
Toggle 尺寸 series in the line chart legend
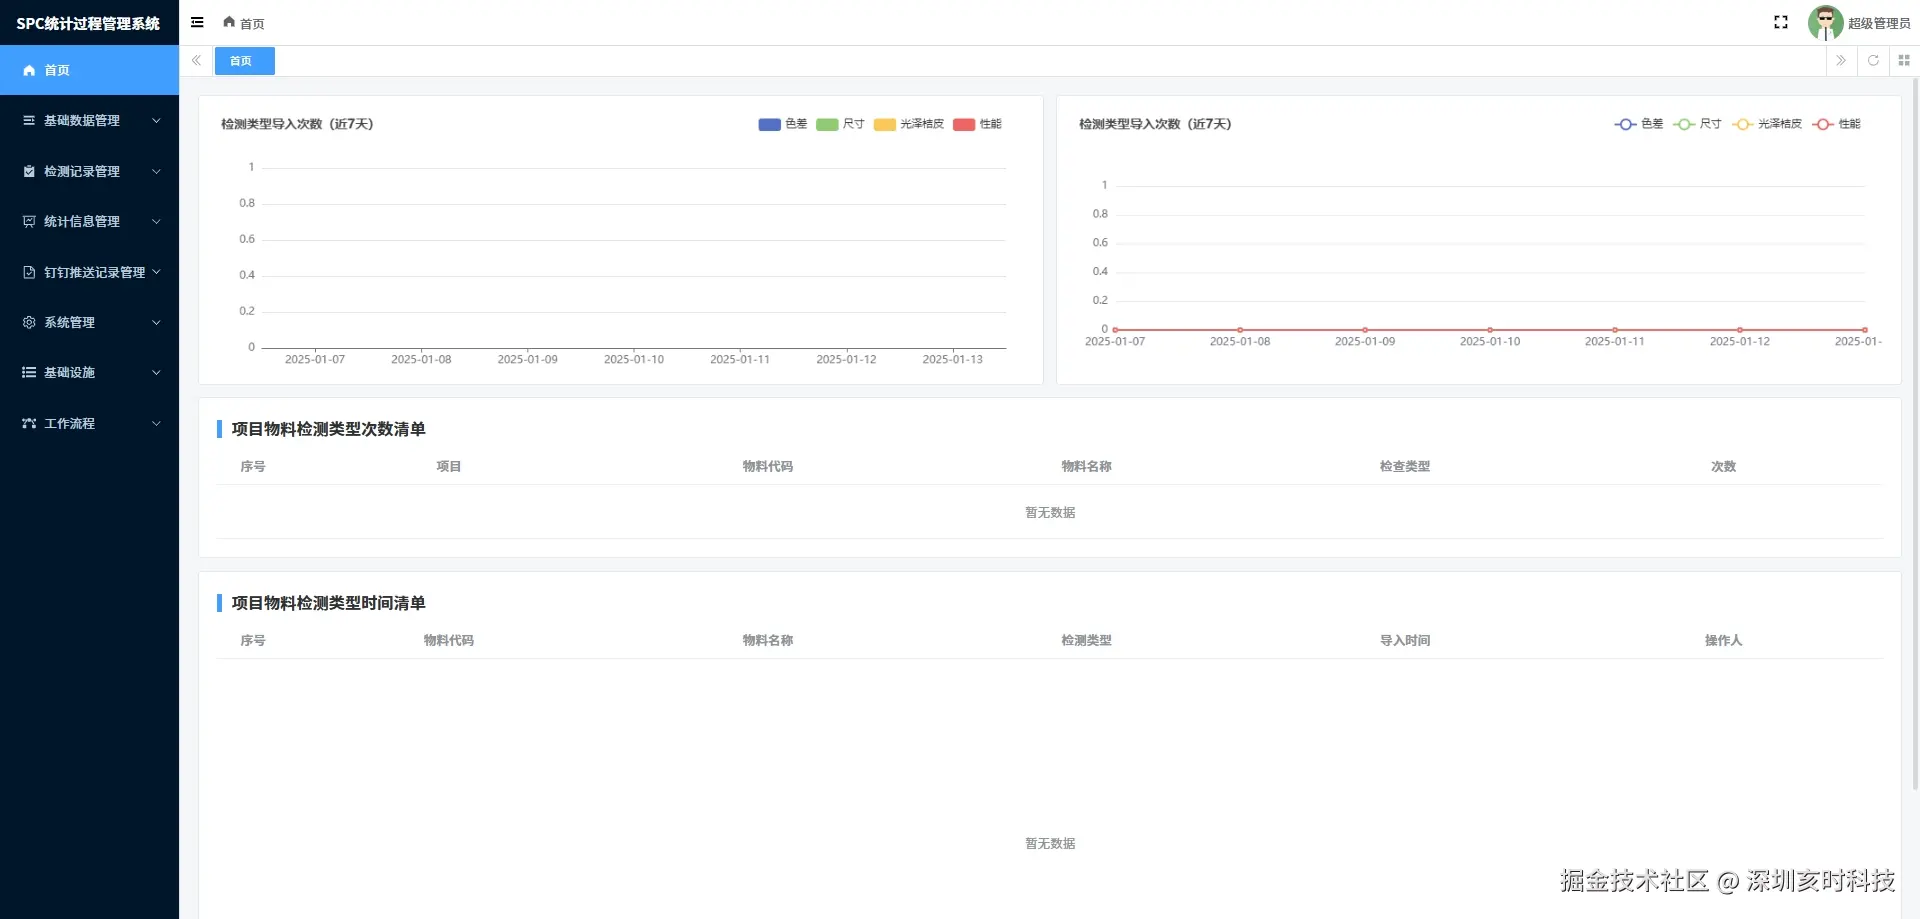[x=1698, y=124]
